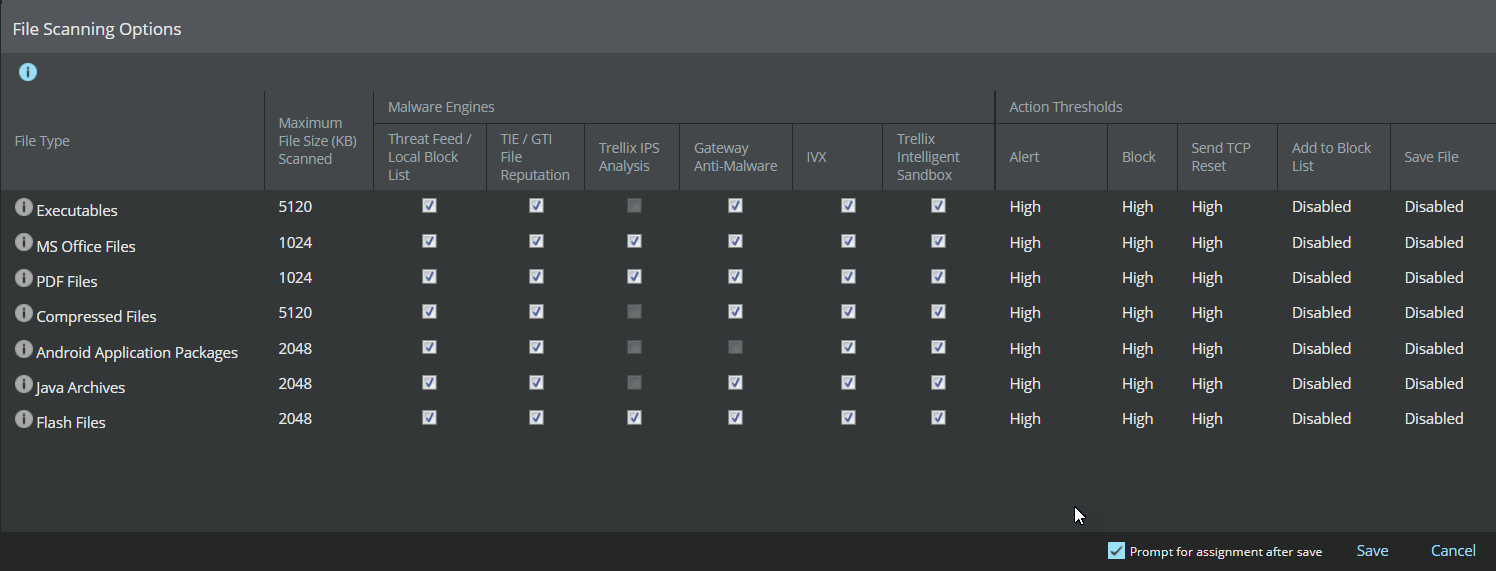Viewport: 1496px width, 571px height.
Task: Change Alert threshold for PDF Files
Action: pos(1025,278)
